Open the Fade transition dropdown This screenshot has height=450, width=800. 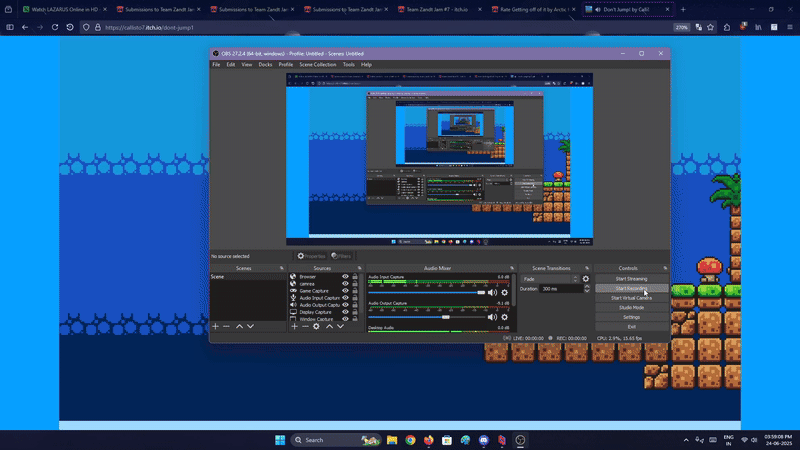coord(549,279)
